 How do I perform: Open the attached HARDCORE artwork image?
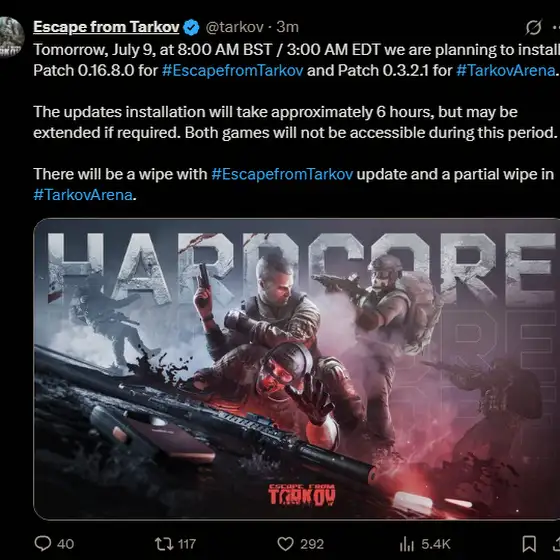[x=296, y=369]
